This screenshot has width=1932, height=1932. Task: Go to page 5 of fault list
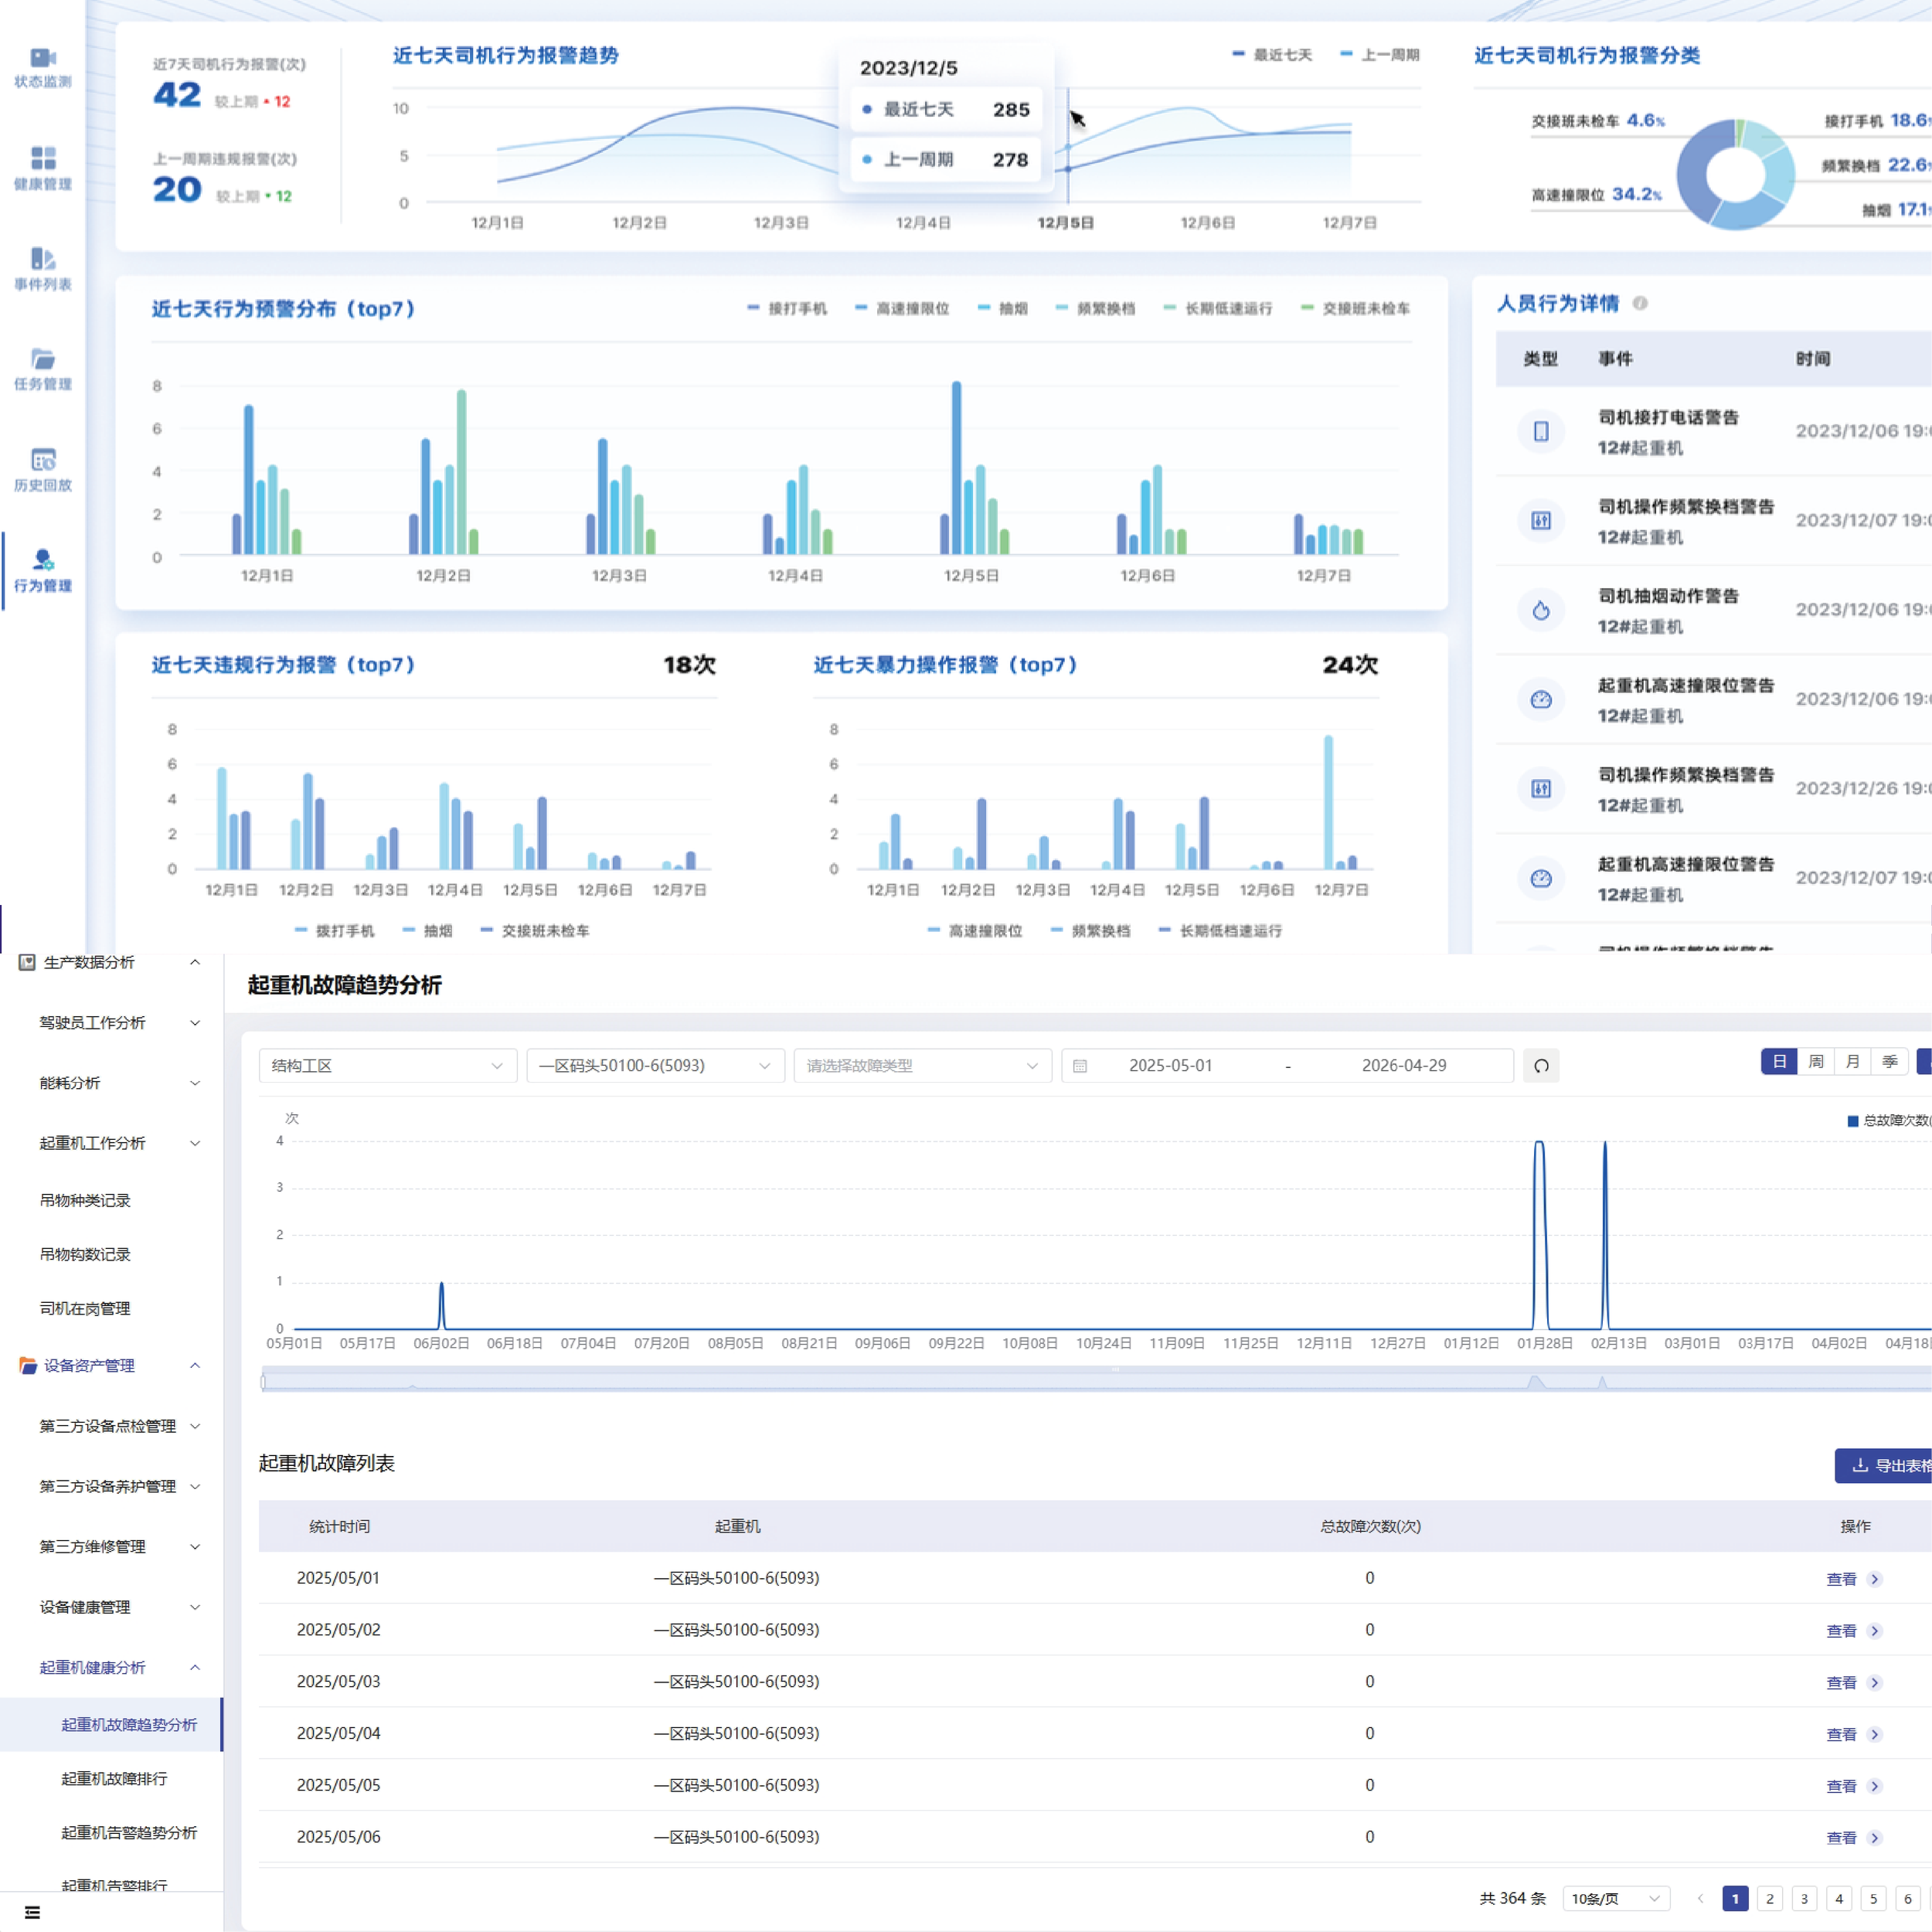(x=1873, y=1898)
